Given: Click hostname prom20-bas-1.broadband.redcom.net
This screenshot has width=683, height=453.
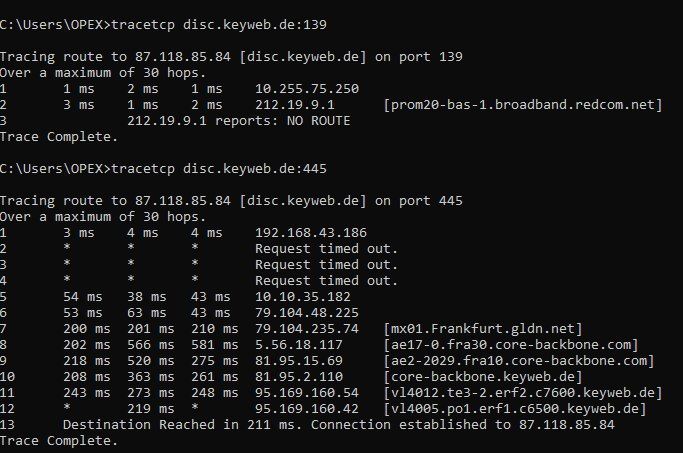Looking at the screenshot, I should (523, 104).
